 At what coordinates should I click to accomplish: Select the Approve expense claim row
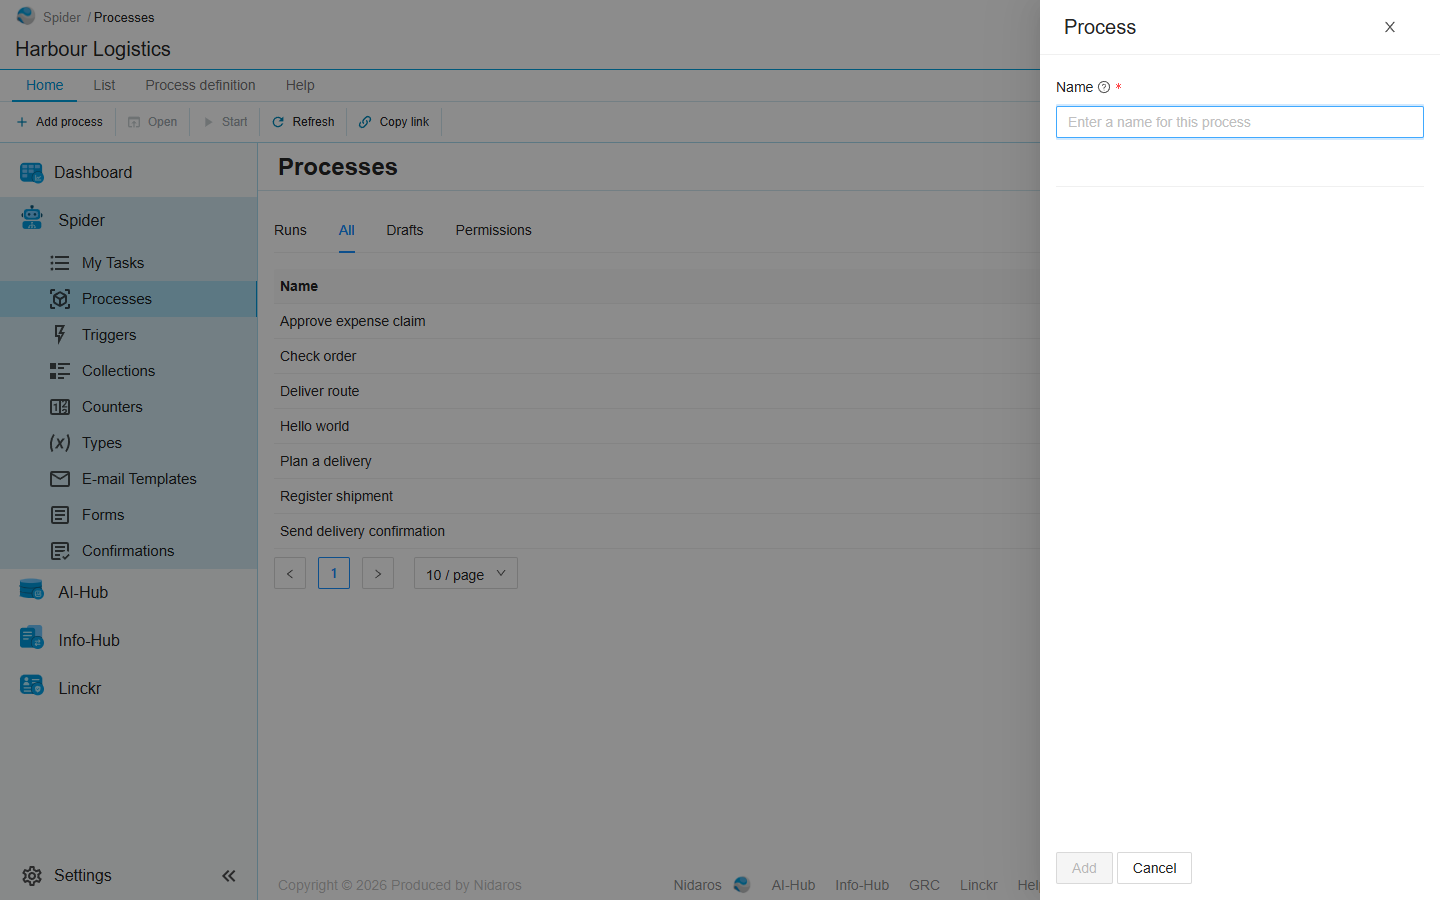[657, 321]
